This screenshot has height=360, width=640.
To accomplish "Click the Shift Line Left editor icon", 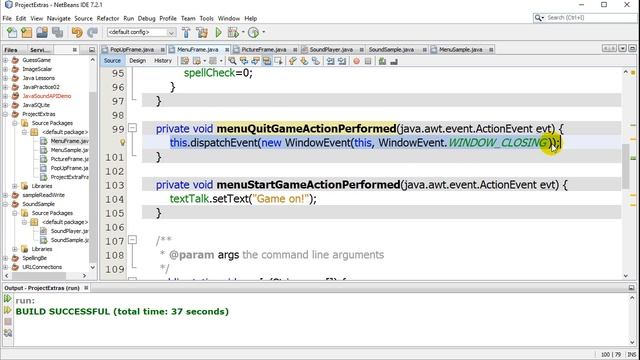I will 330,61.
